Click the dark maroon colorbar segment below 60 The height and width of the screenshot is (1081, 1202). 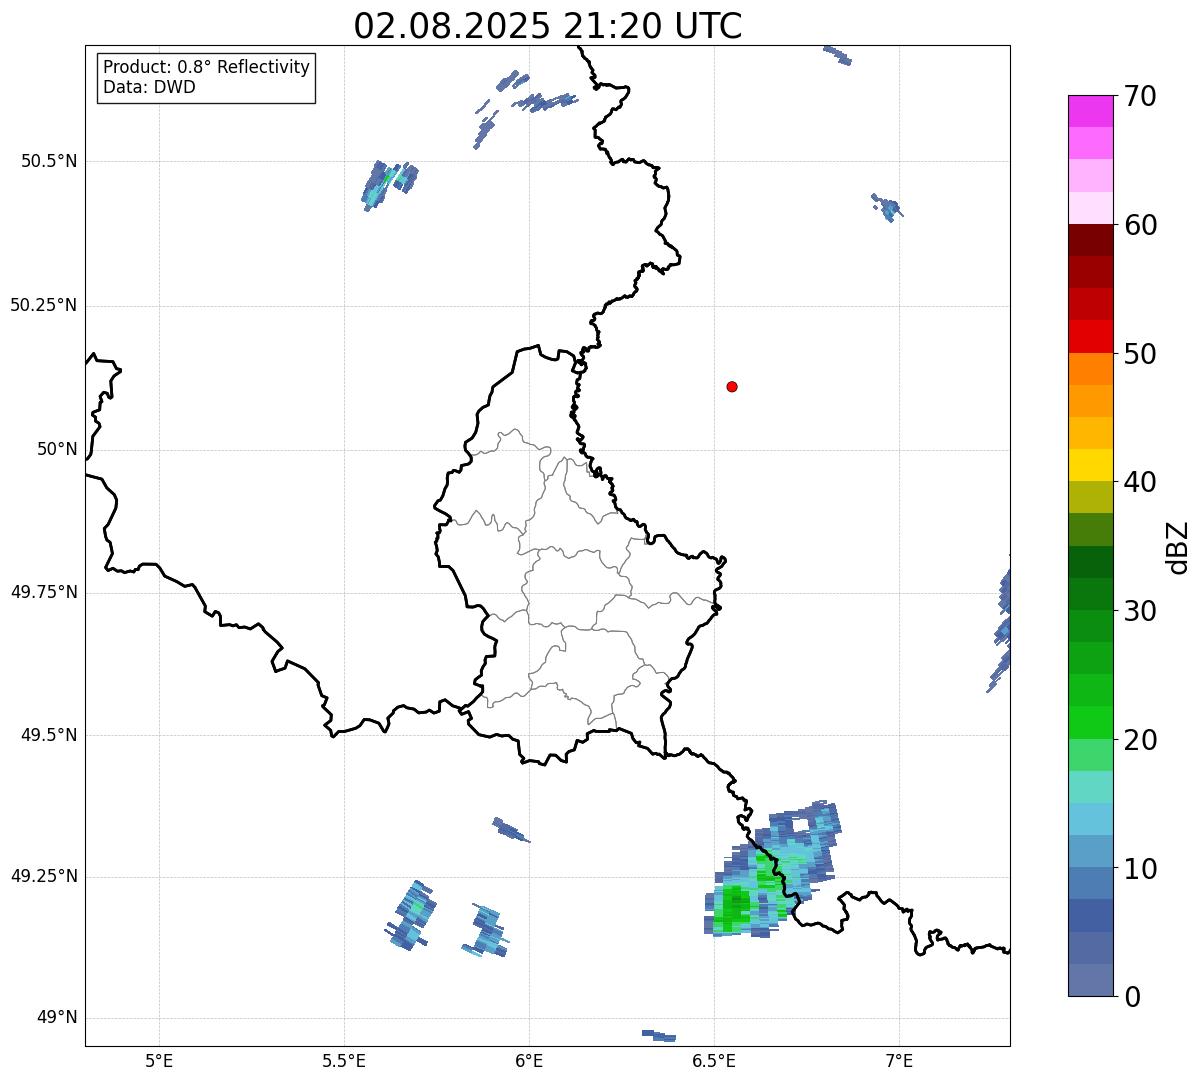pos(1091,240)
